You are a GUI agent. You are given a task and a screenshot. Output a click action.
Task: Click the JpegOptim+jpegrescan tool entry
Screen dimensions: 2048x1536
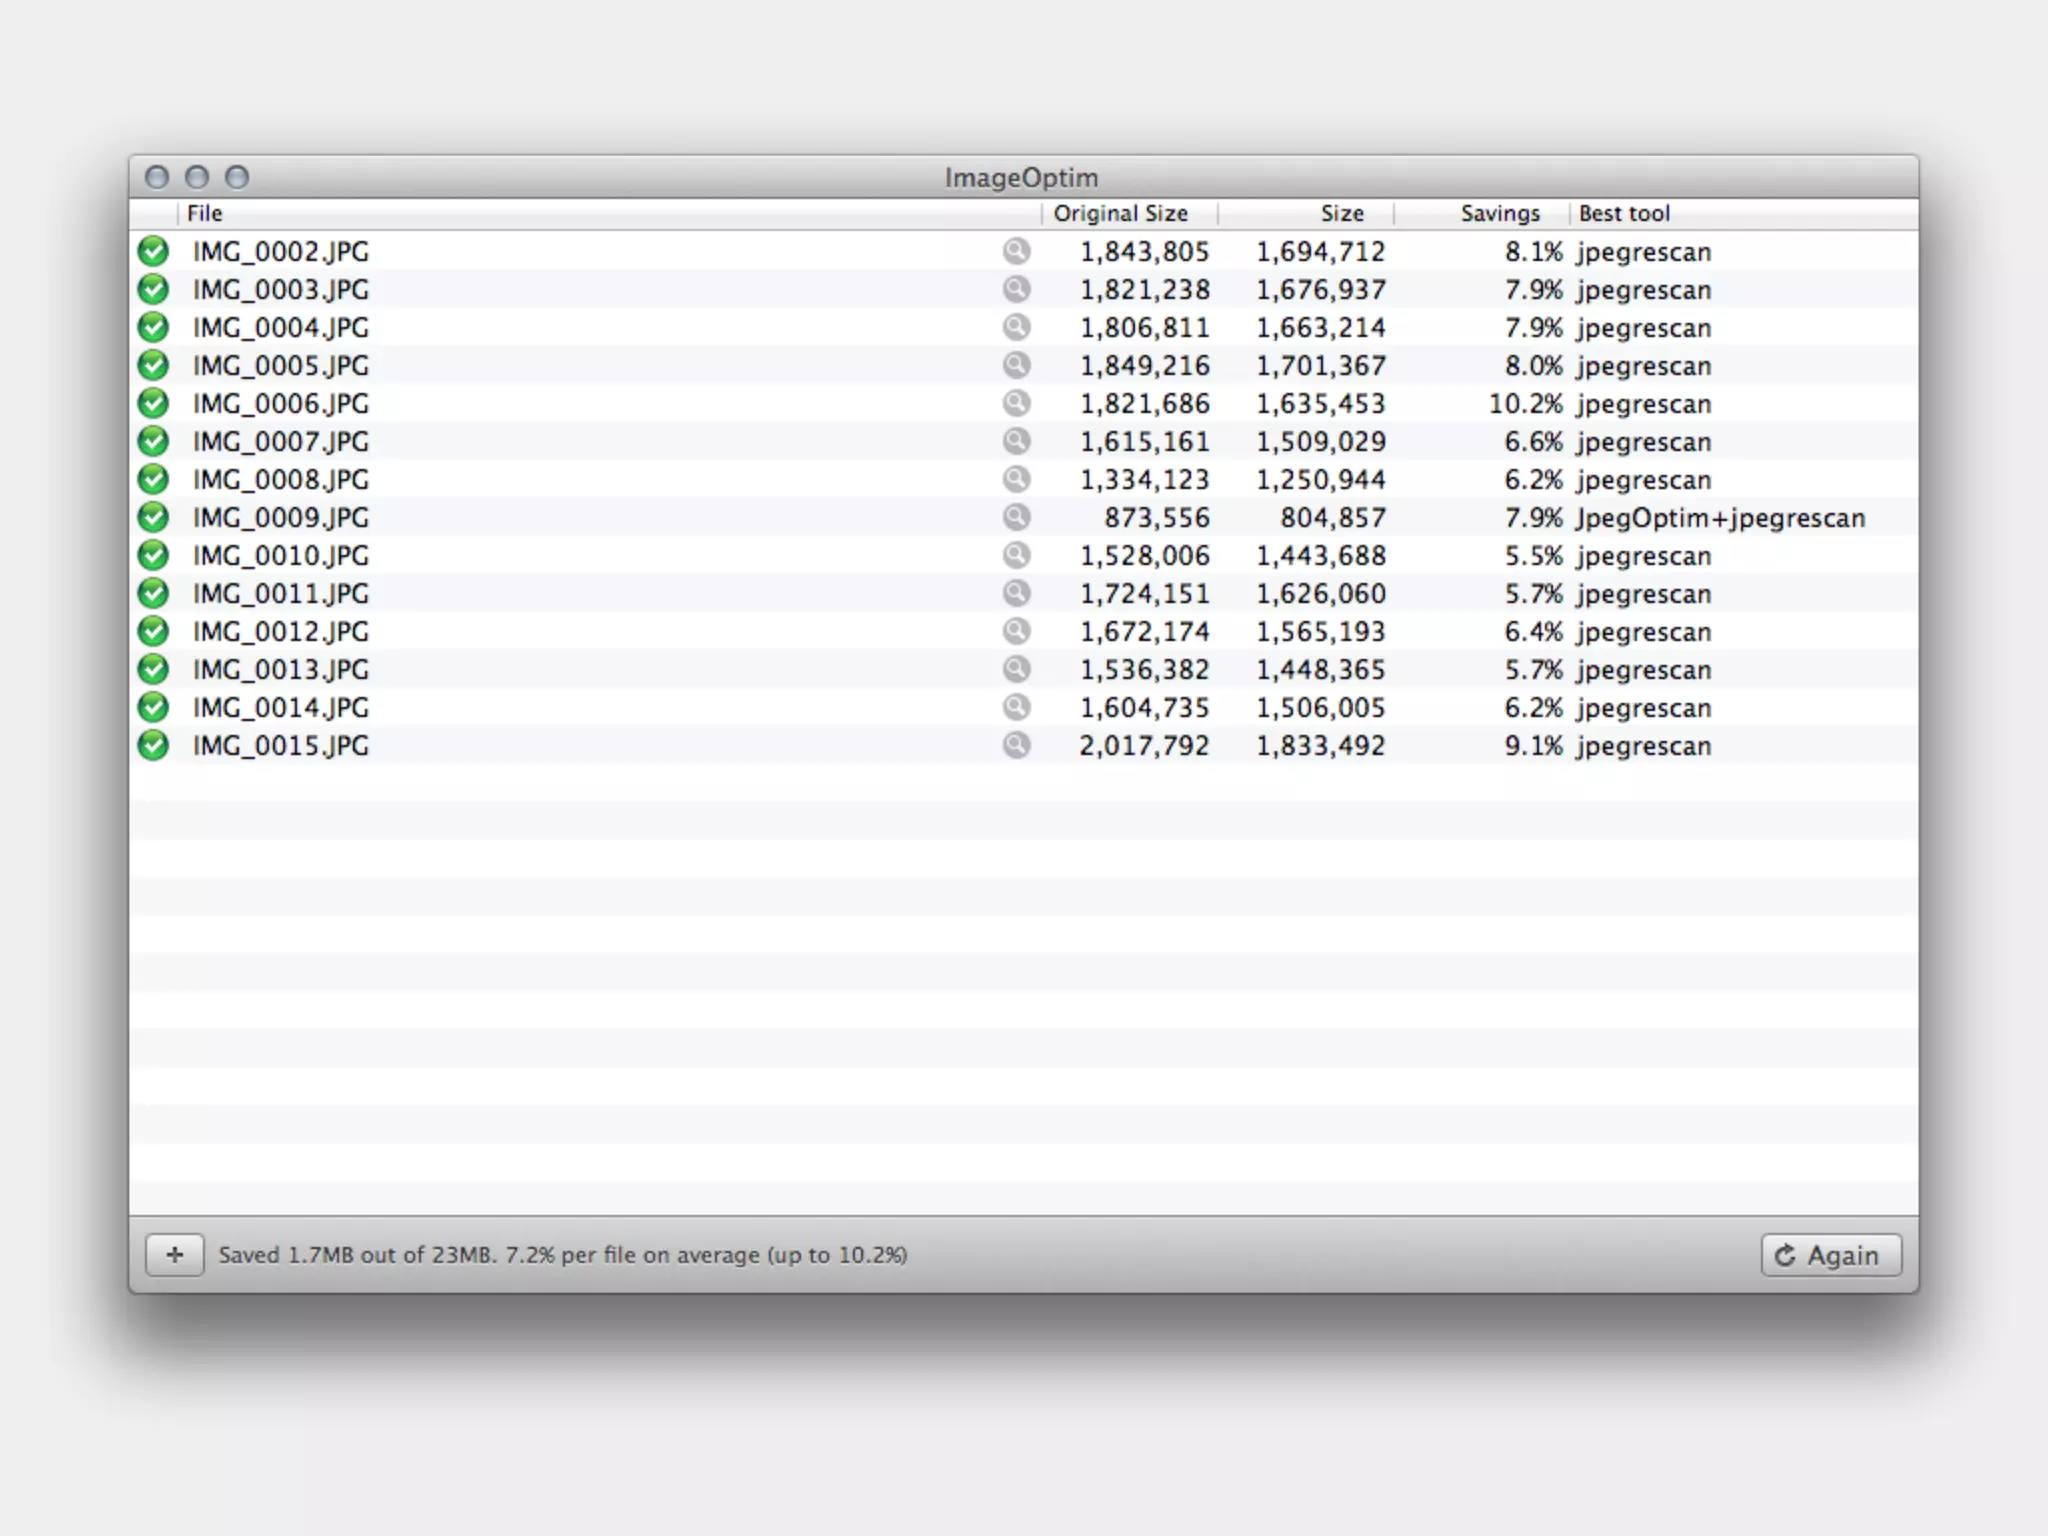[x=1720, y=517]
